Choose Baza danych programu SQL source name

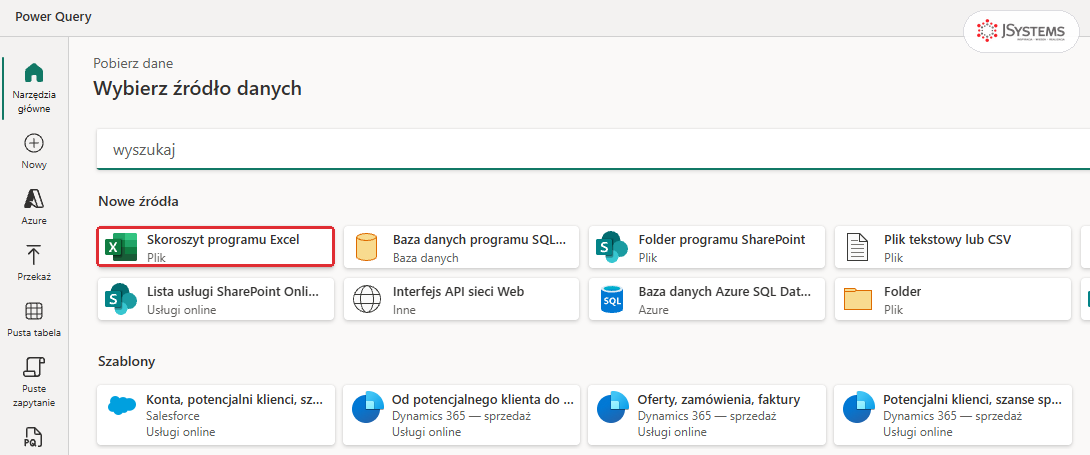click(x=480, y=240)
